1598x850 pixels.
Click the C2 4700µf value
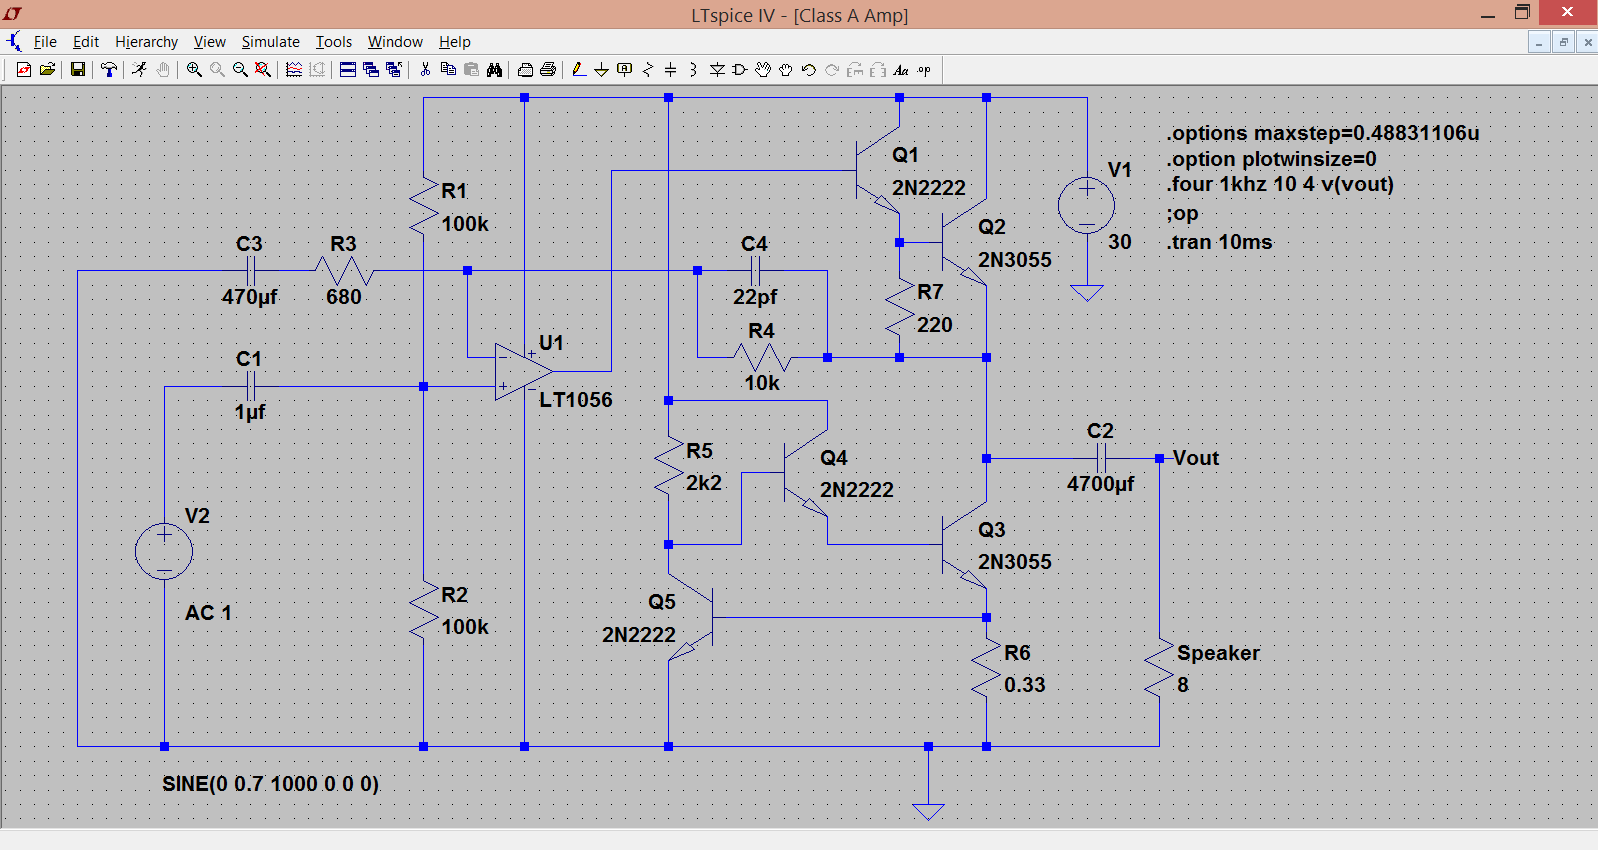click(x=1100, y=484)
